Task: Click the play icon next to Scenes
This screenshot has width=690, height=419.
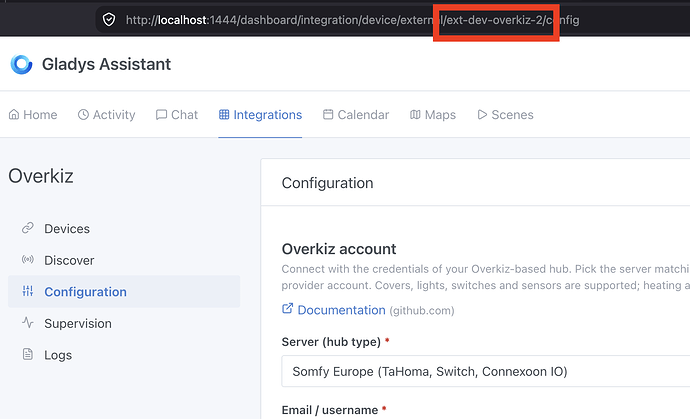Action: [482, 114]
